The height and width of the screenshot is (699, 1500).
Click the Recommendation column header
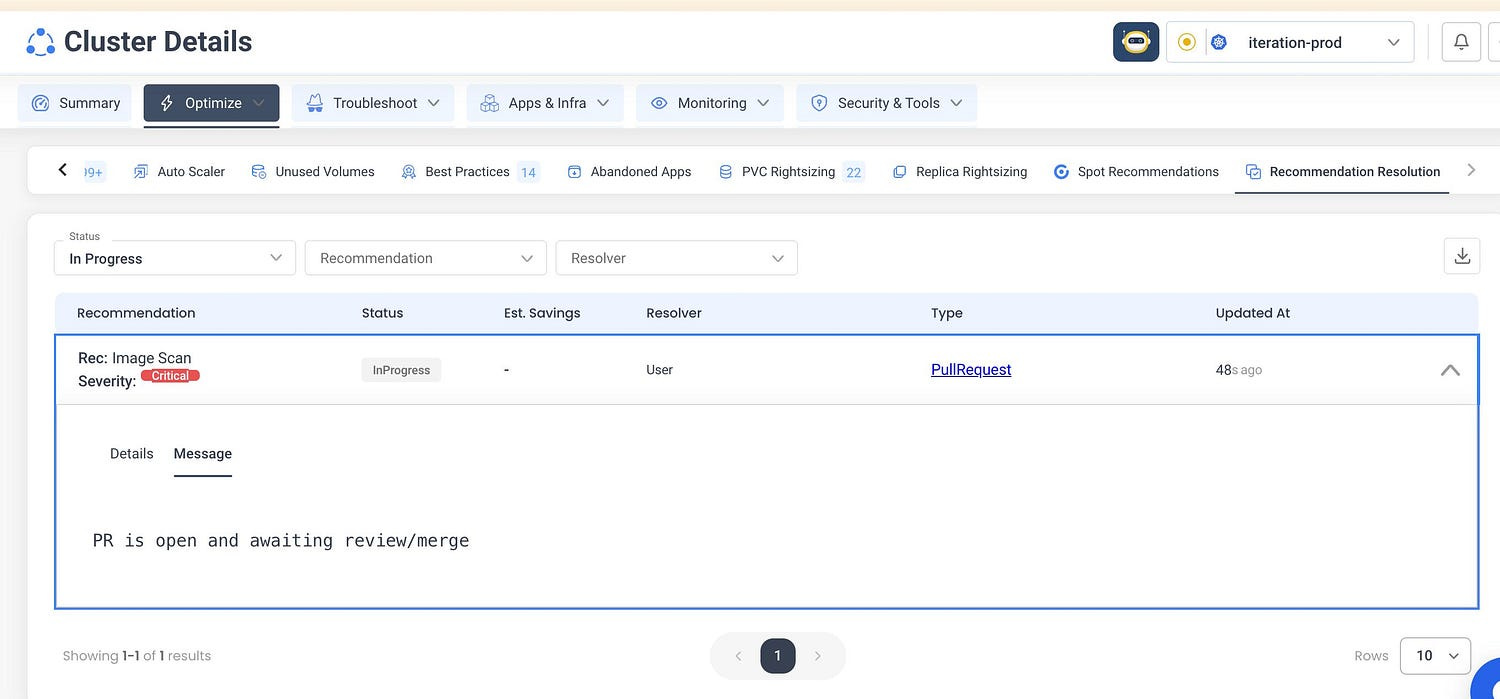(136, 313)
